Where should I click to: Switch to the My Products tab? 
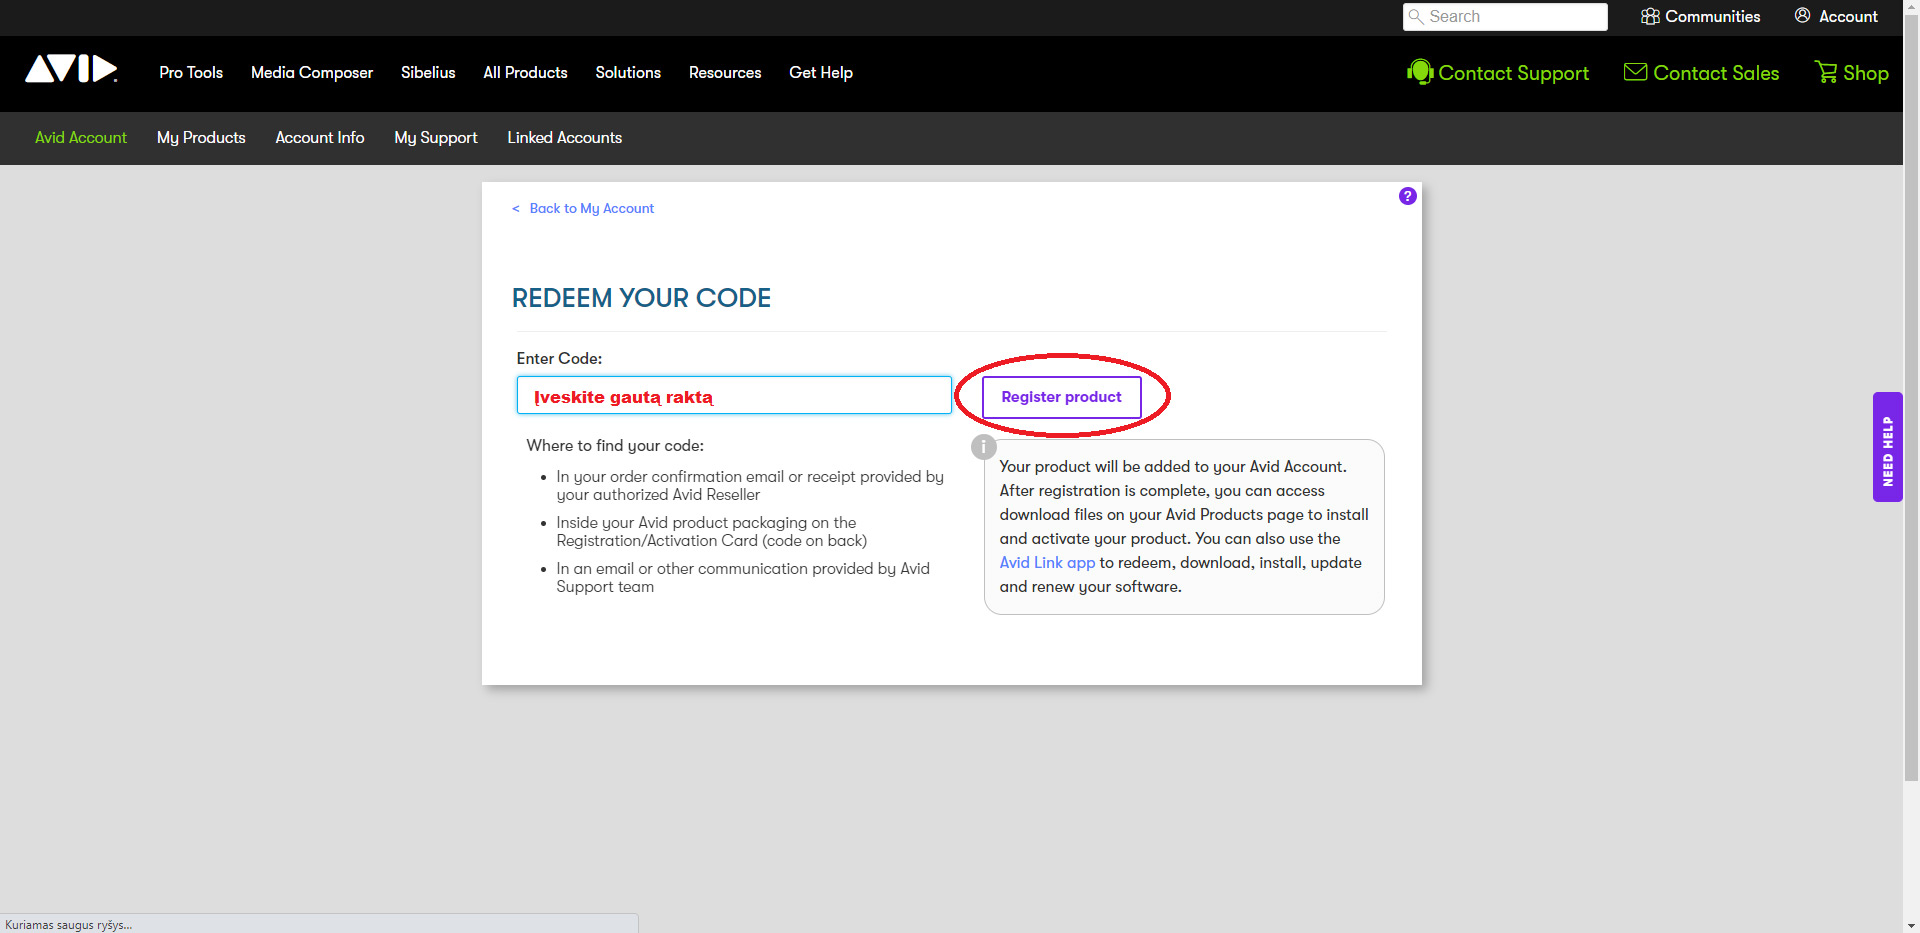click(x=201, y=138)
